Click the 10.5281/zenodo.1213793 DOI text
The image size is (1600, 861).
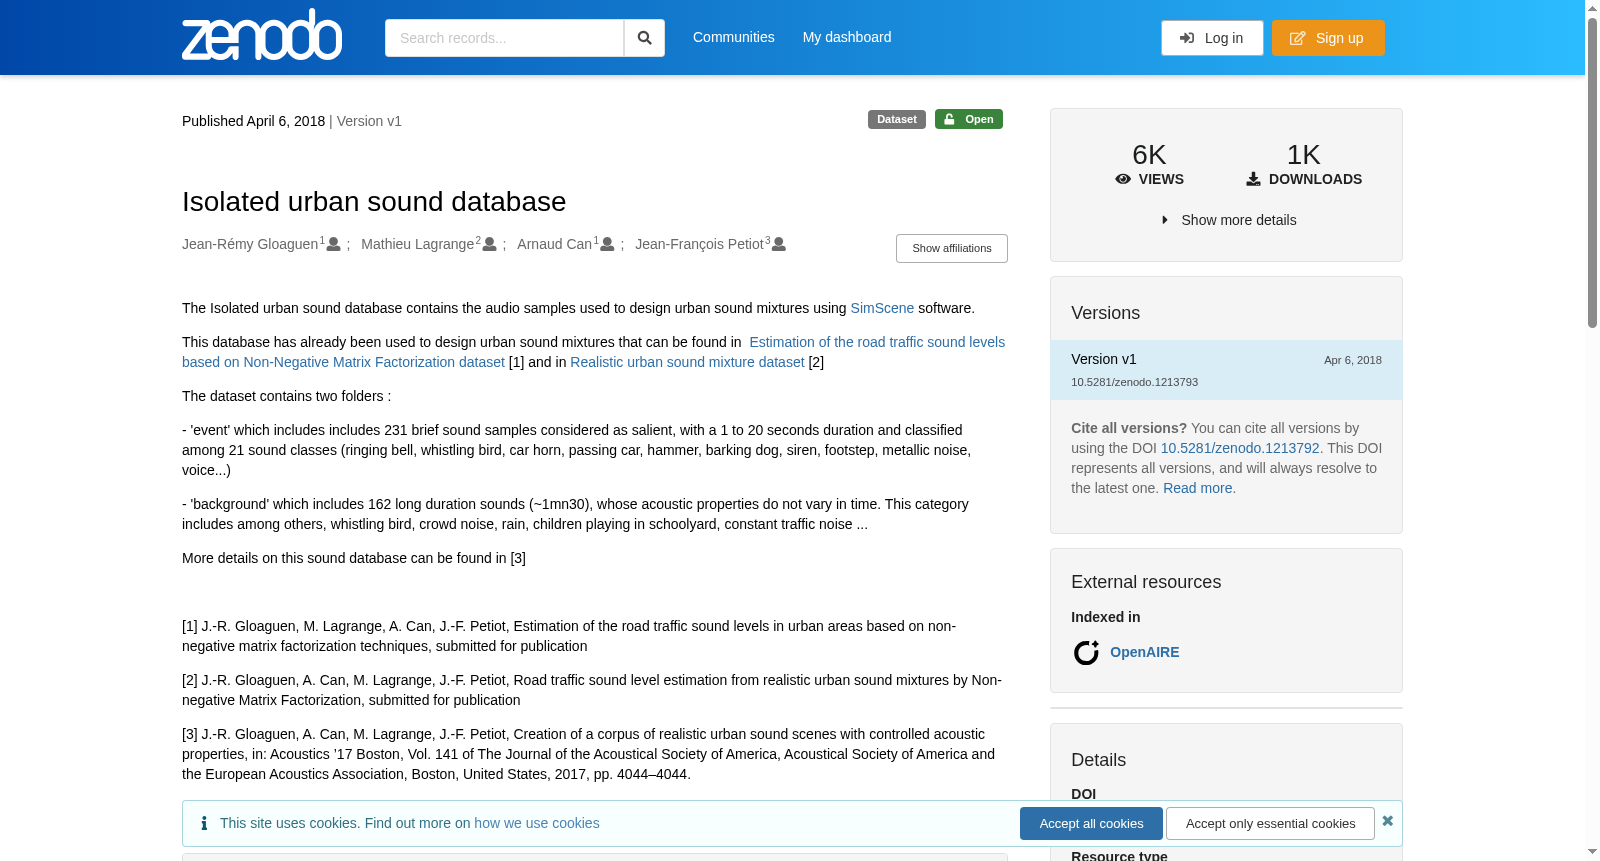[x=1134, y=382]
